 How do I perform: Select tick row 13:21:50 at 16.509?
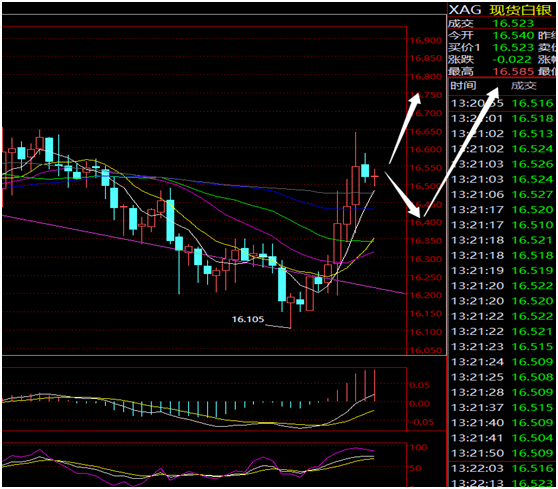502,453
